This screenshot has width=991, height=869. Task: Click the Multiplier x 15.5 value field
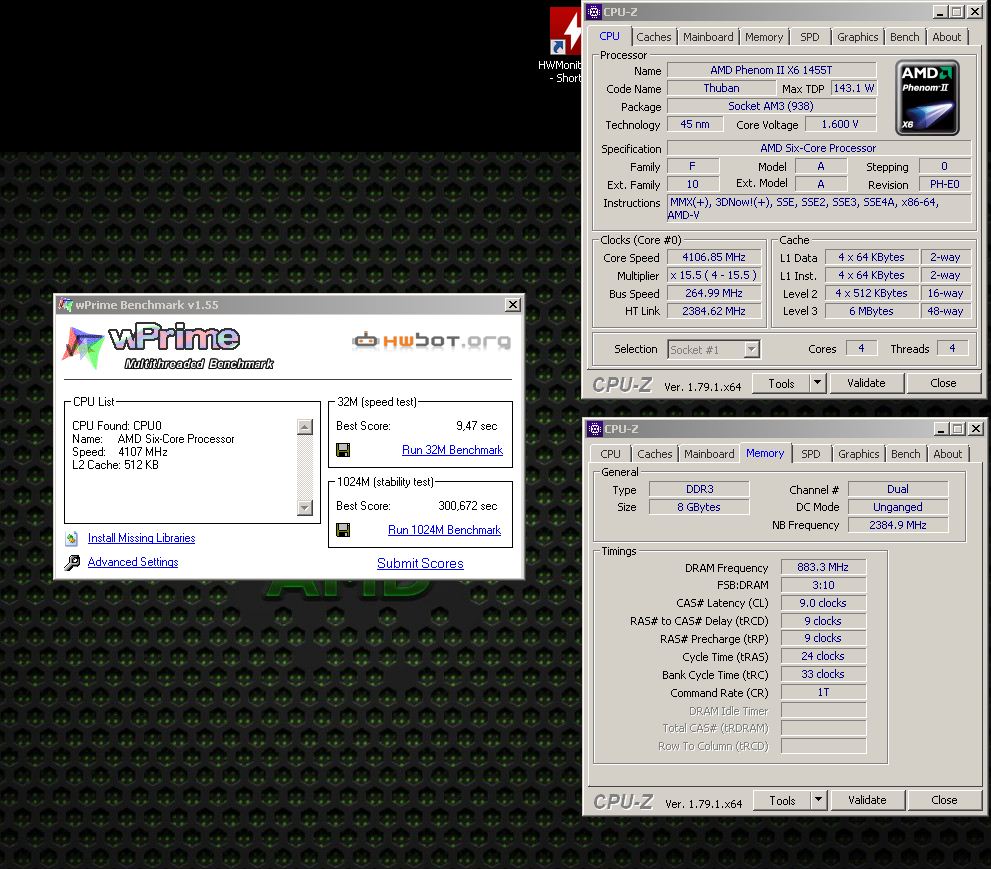click(x=714, y=276)
